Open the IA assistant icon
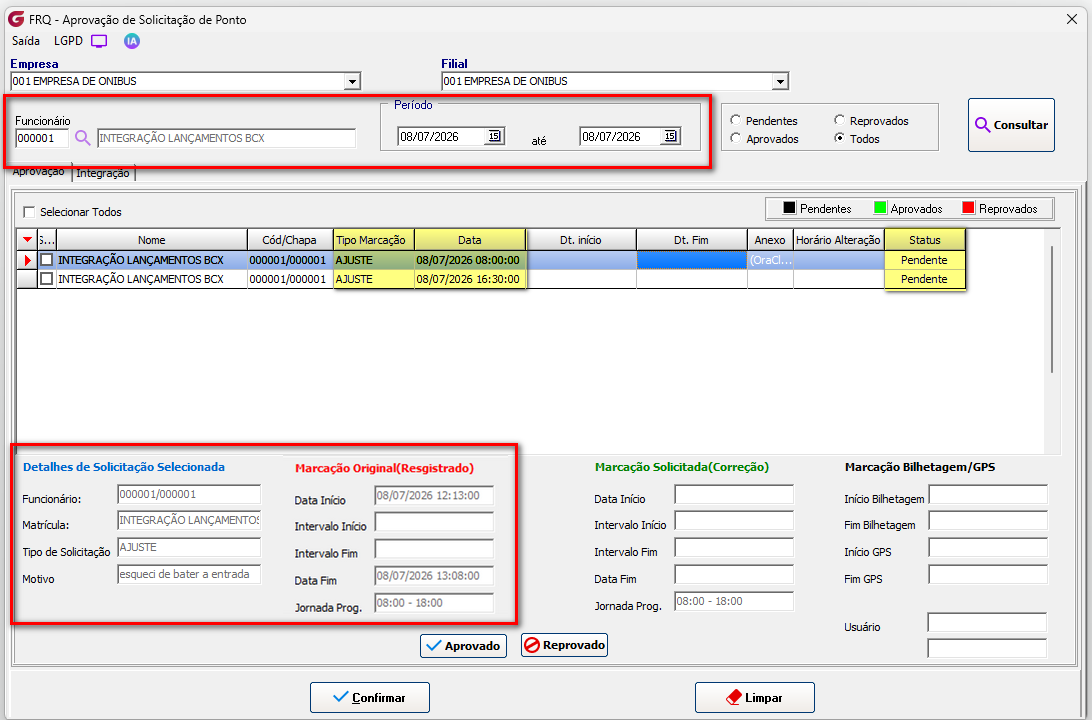Image resolution: width=1092 pixels, height=720 pixels. (x=132, y=41)
